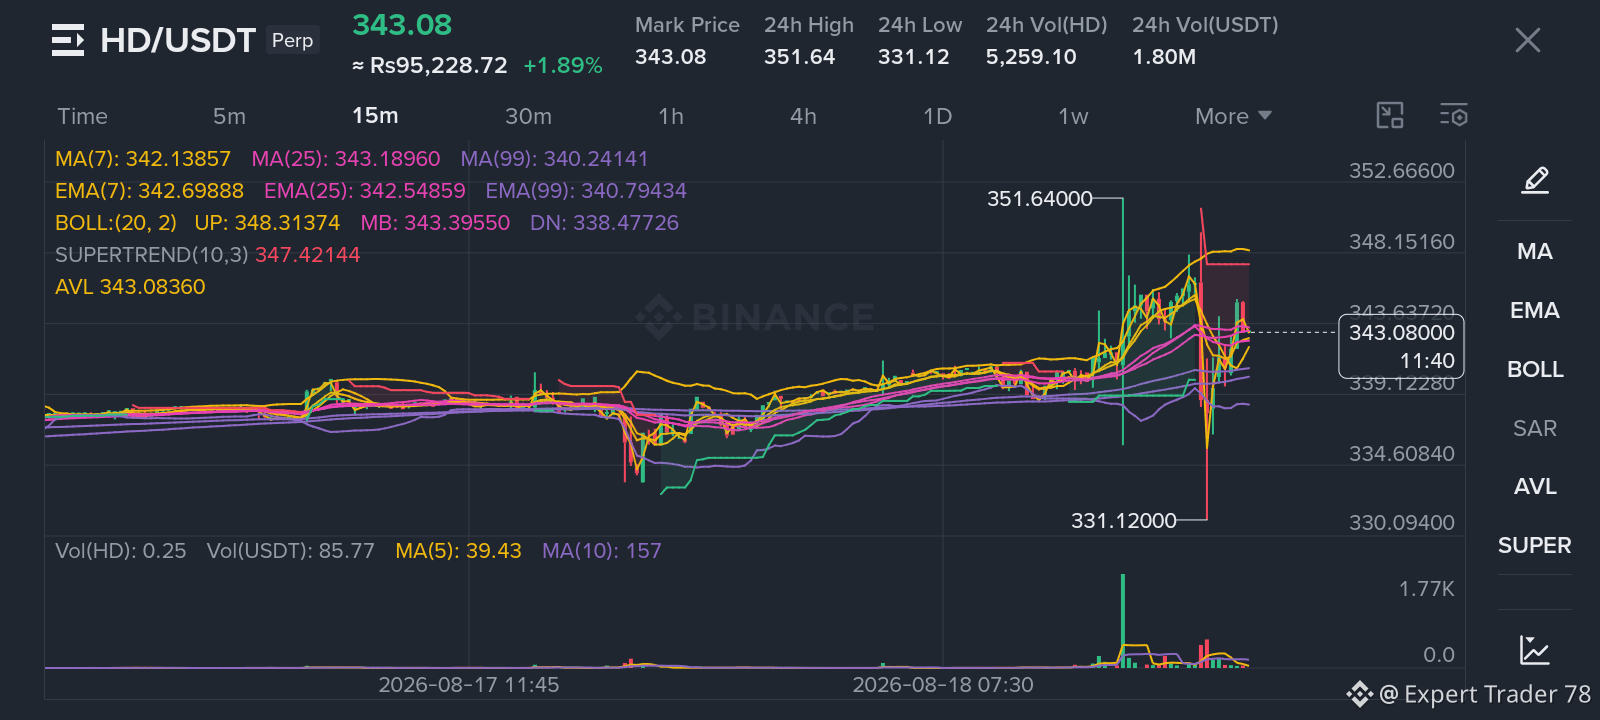The height and width of the screenshot is (720, 1600).
Task: Click the 352.66600 price axis label
Action: click(1401, 171)
